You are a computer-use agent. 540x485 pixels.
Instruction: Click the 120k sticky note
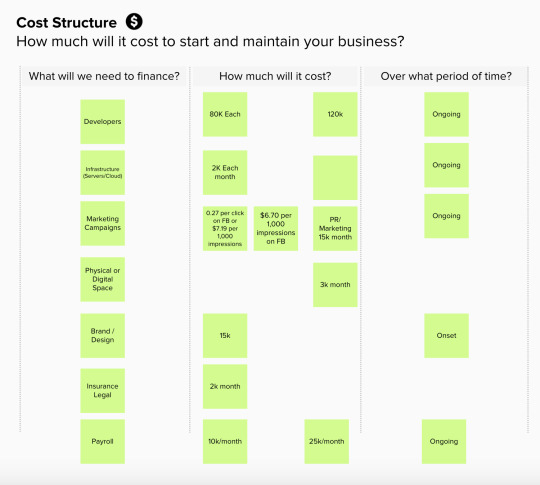coord(335,114)
